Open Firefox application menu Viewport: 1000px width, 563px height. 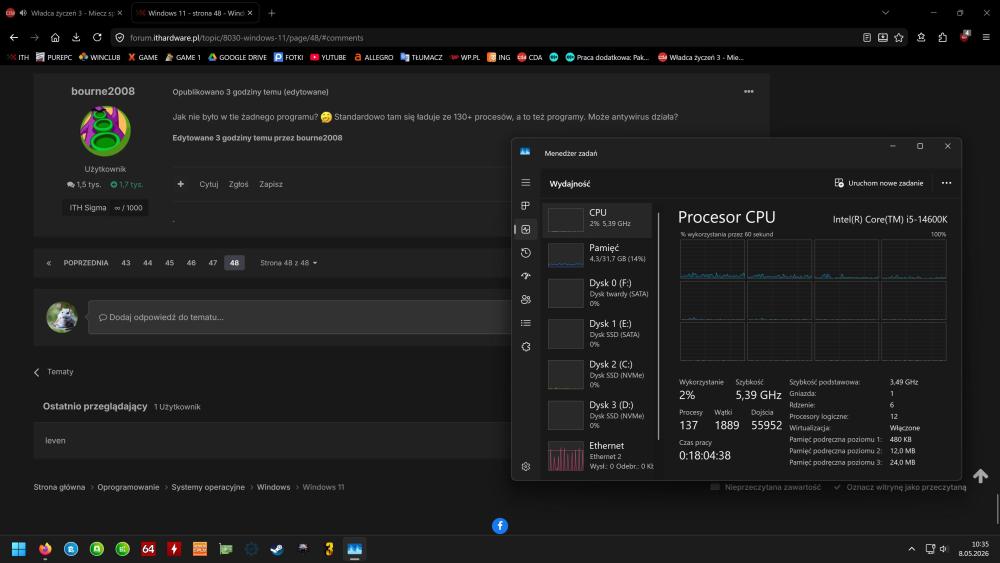point(986,38)
